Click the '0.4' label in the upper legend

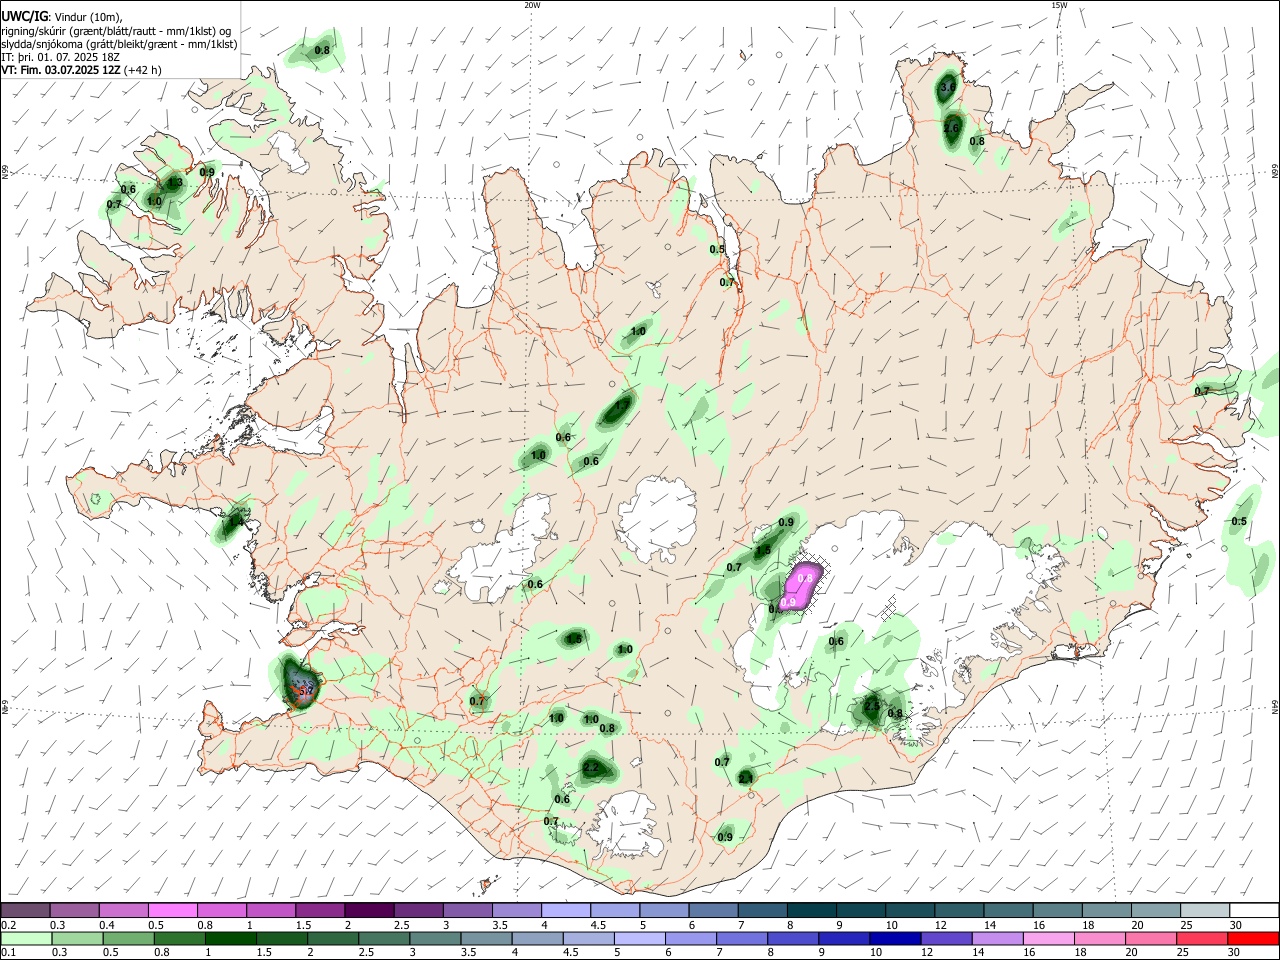click(107, 925)
